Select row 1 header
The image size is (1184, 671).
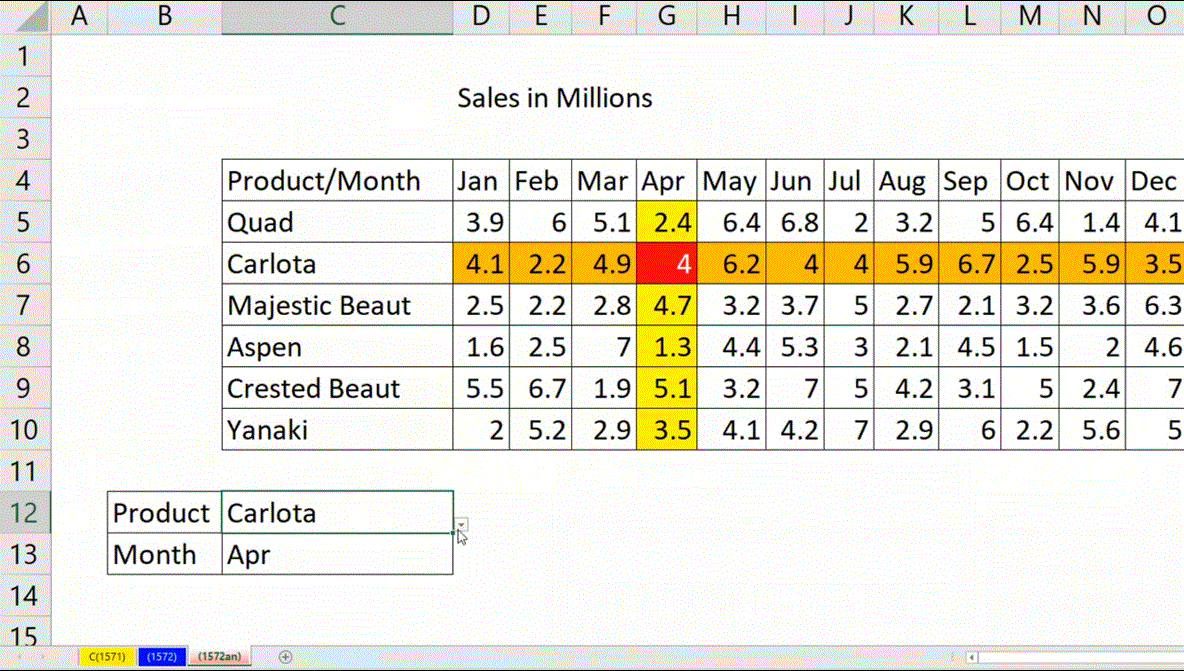tap(24, 56)
